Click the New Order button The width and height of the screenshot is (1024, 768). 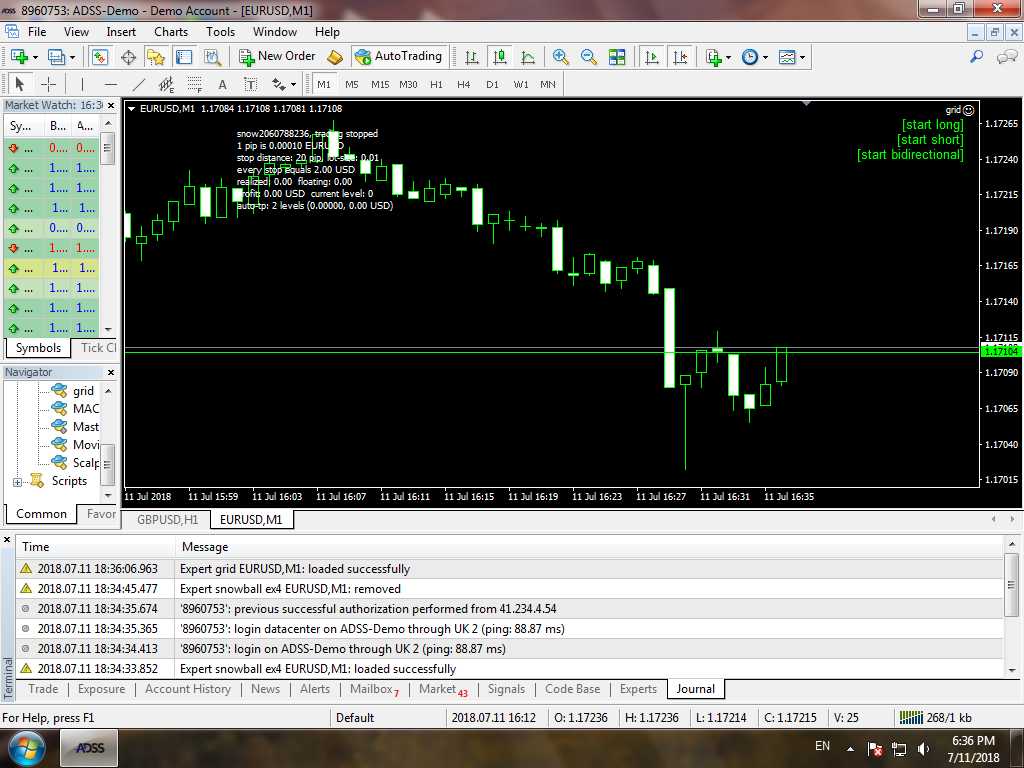(277, 57)
